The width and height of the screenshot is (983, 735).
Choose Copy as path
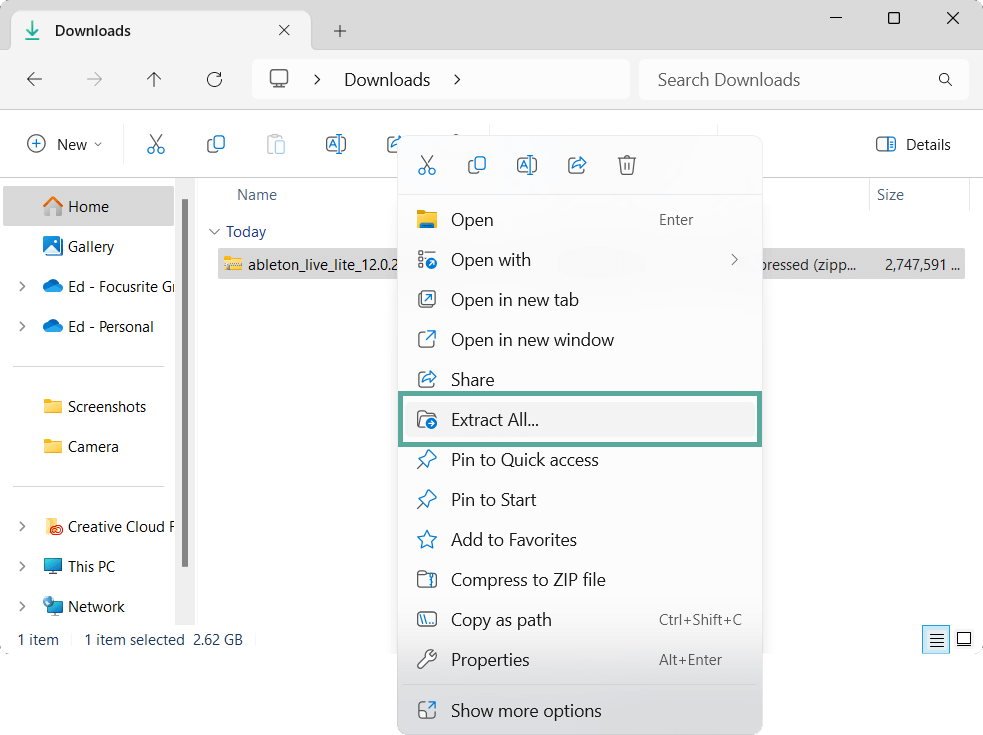pos(580,620)
